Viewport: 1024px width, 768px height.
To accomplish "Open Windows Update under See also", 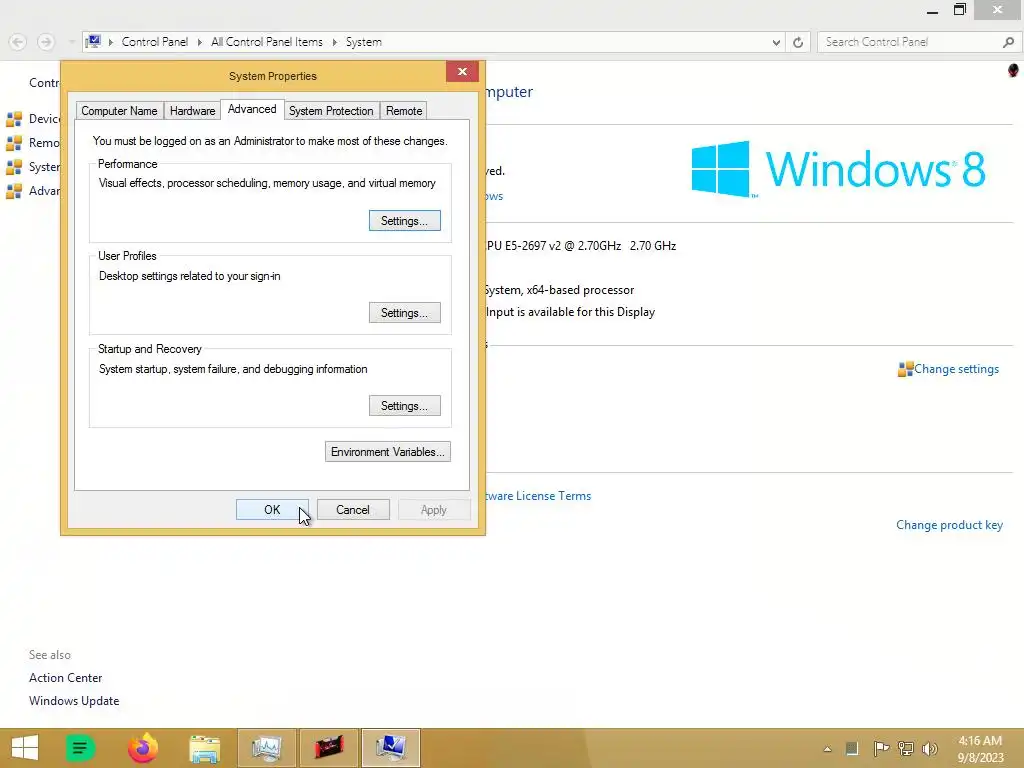I will pos(74,701).
